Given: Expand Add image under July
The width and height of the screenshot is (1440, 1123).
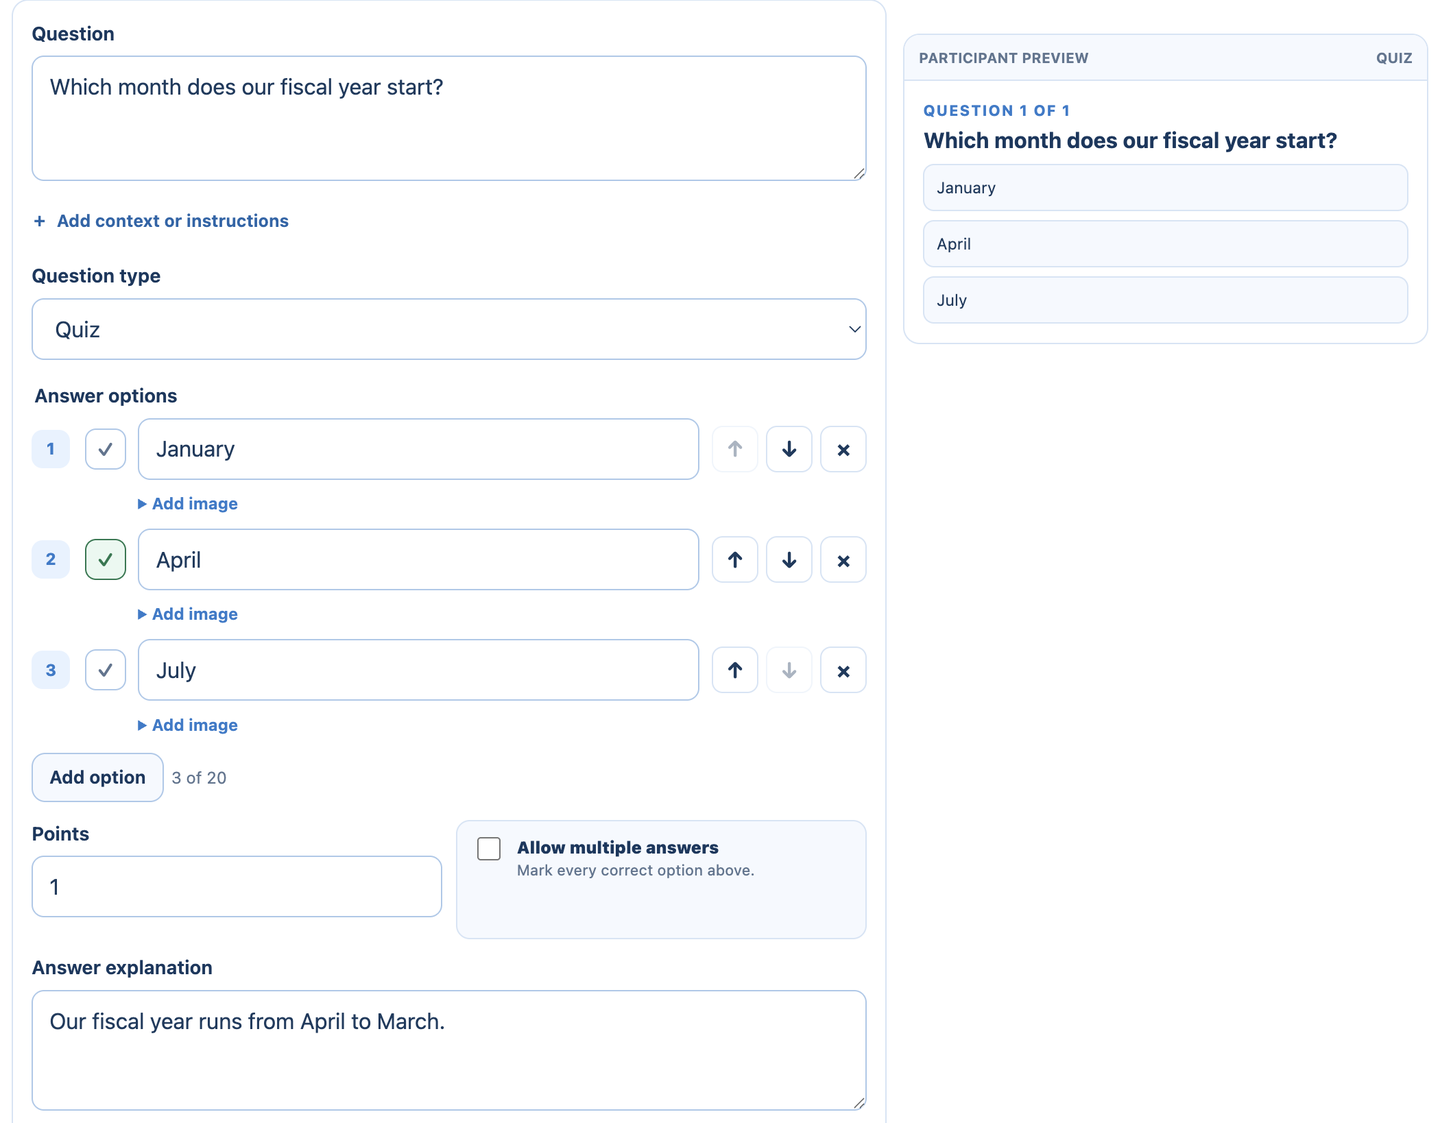Looking at the screenshot, I should tap(188, 725).
